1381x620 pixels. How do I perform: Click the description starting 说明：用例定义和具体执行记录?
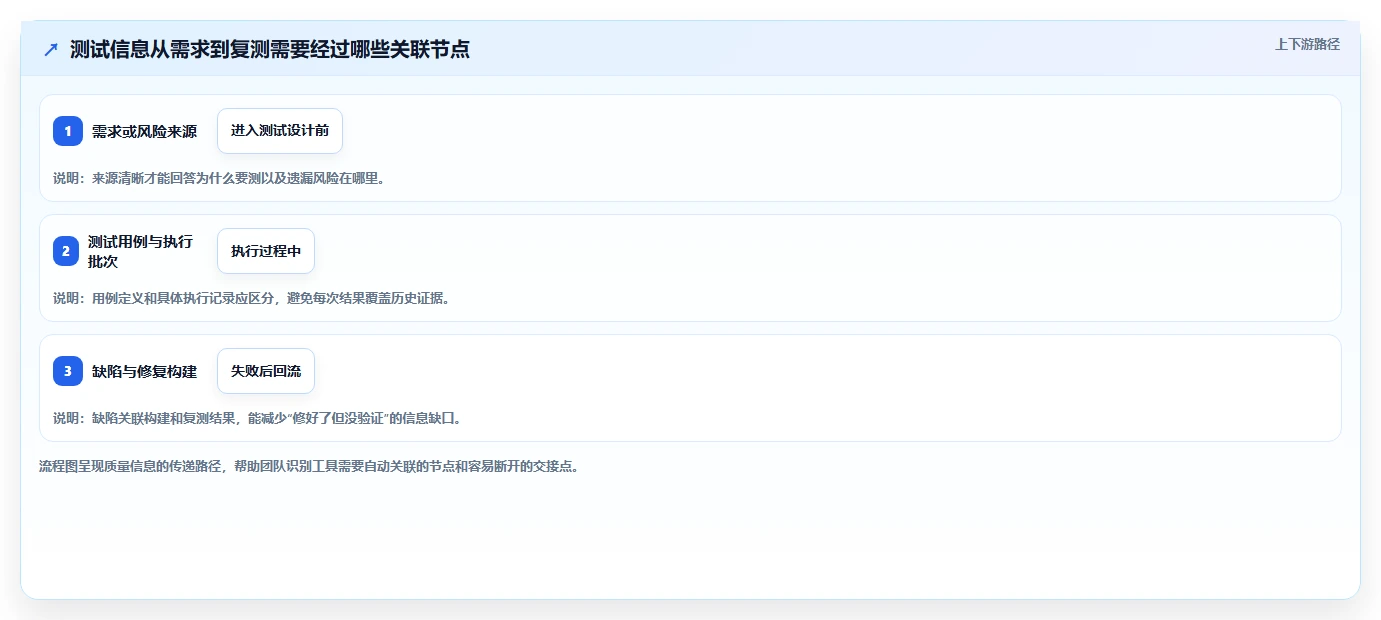point(252,298)
